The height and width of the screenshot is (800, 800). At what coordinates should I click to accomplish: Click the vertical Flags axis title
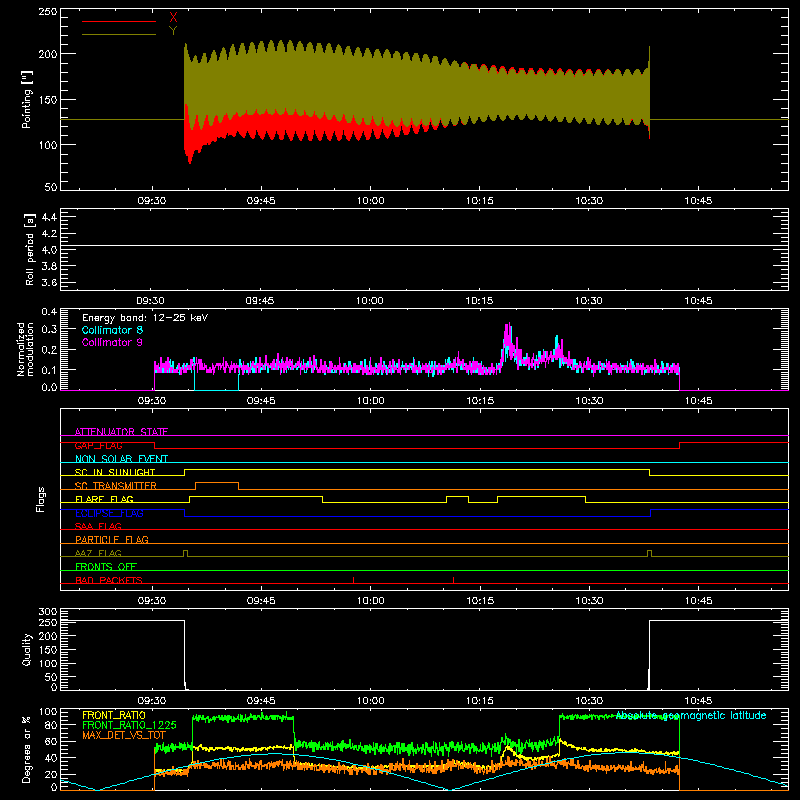click(x=41, y=499)
